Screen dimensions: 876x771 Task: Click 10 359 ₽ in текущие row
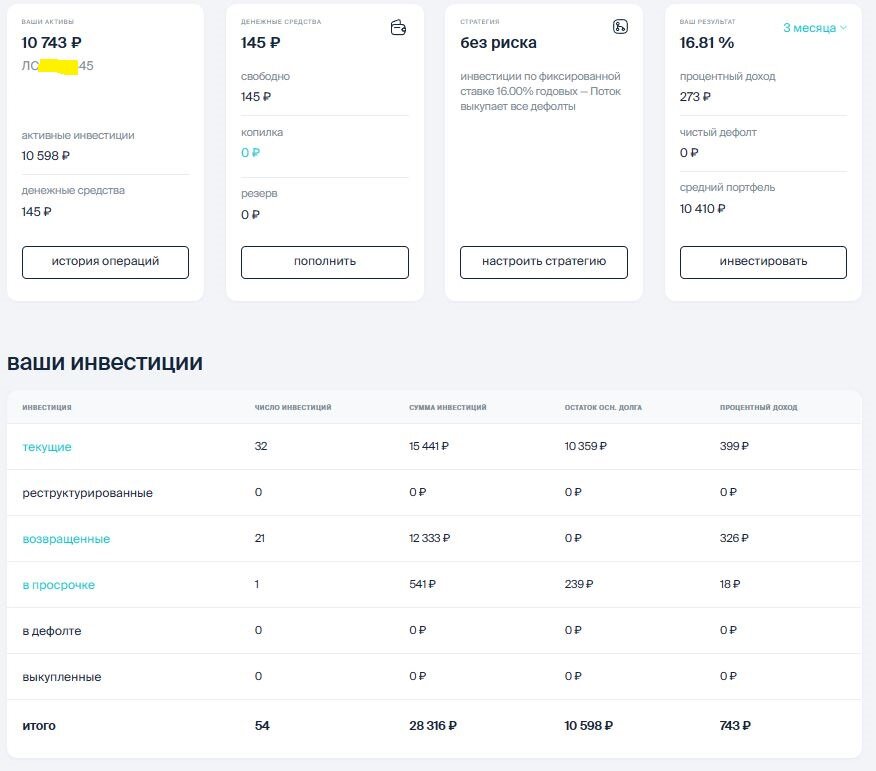[x=585, y=446]
